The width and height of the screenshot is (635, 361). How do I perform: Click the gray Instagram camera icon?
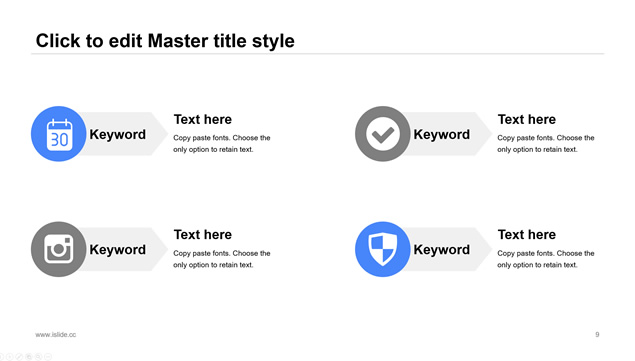coord(59,249)
